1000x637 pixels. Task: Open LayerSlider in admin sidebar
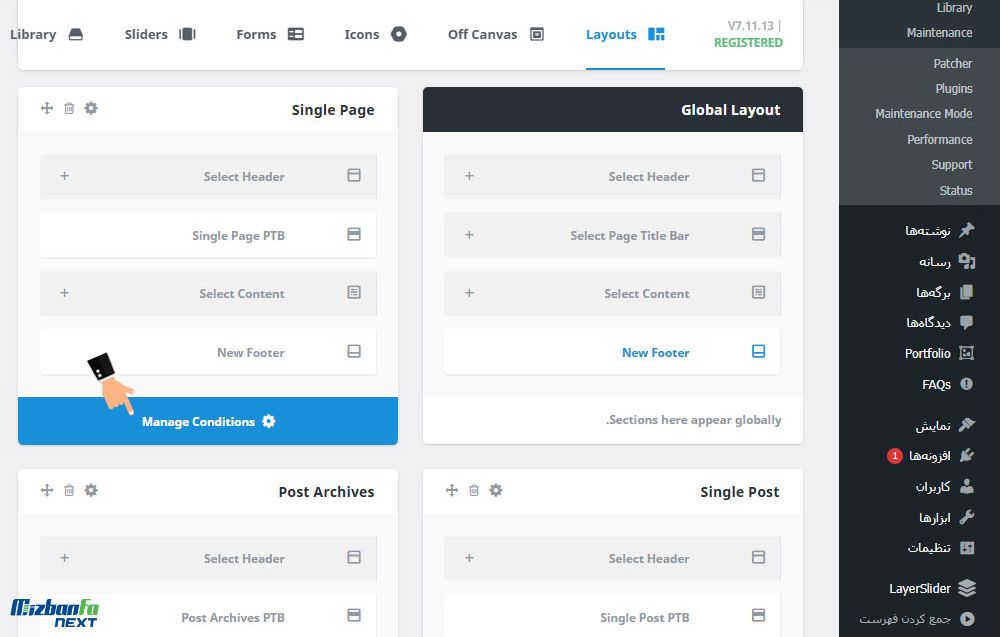click(920, 589)
